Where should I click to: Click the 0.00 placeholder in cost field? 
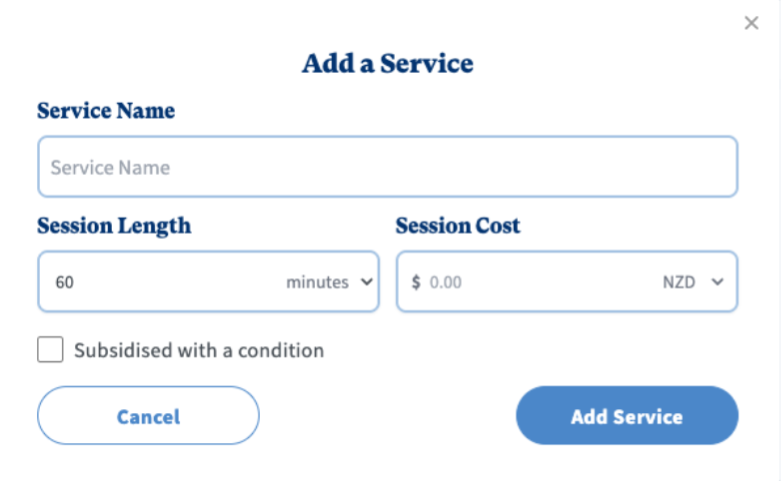445,282
